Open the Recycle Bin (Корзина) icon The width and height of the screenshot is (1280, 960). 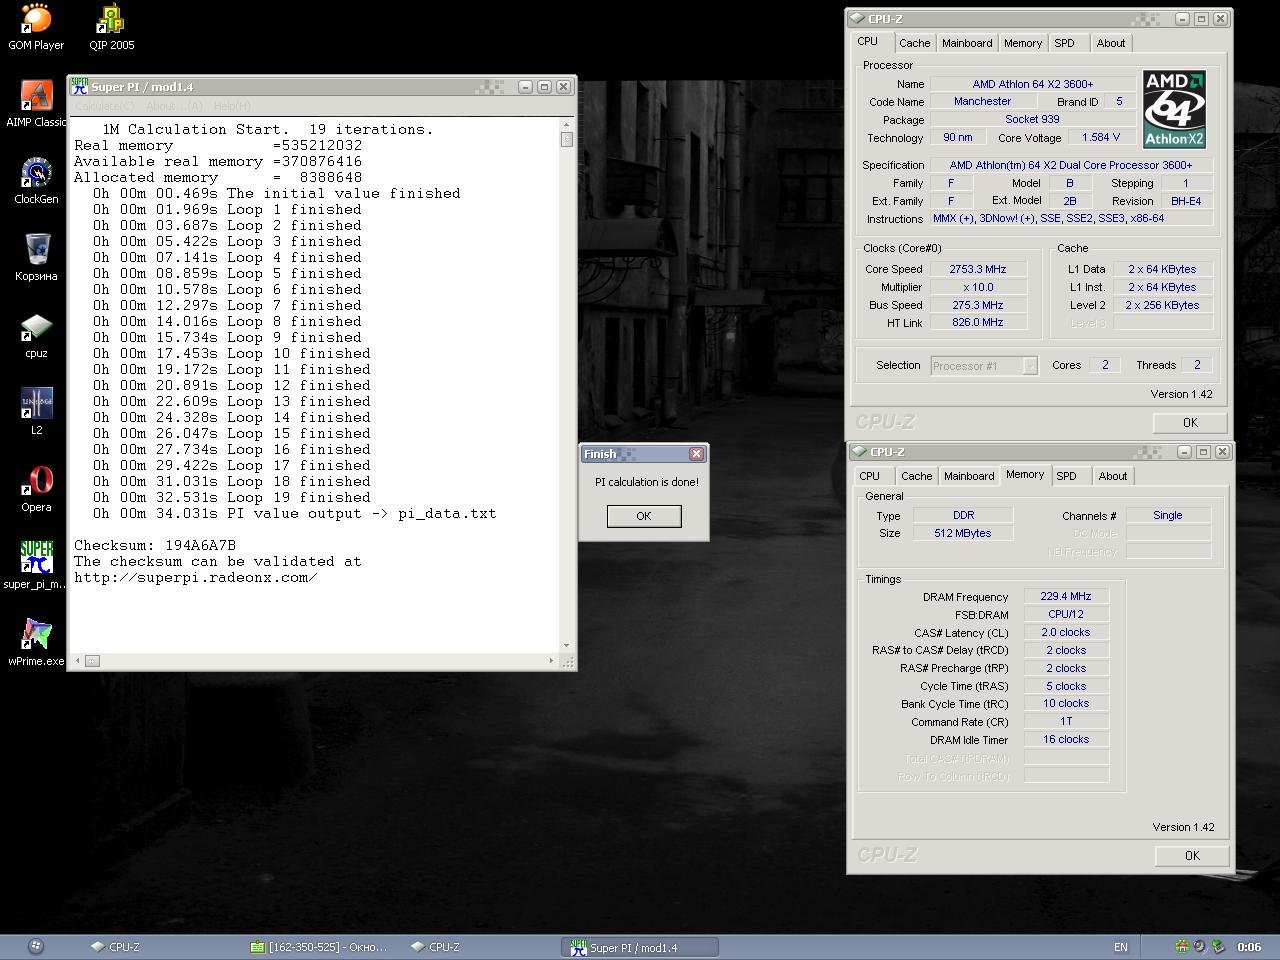click(x=36, y=258)
